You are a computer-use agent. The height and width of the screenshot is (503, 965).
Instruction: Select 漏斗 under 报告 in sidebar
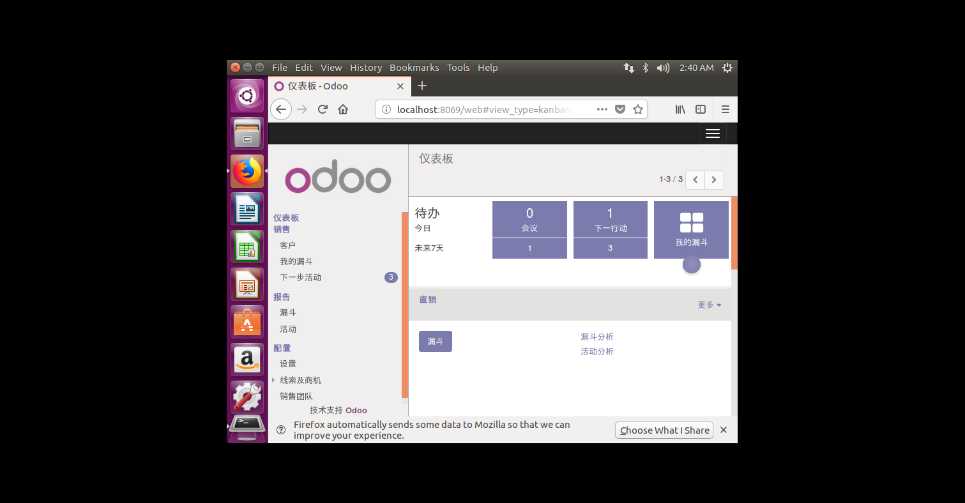click(x=287, y=313)
